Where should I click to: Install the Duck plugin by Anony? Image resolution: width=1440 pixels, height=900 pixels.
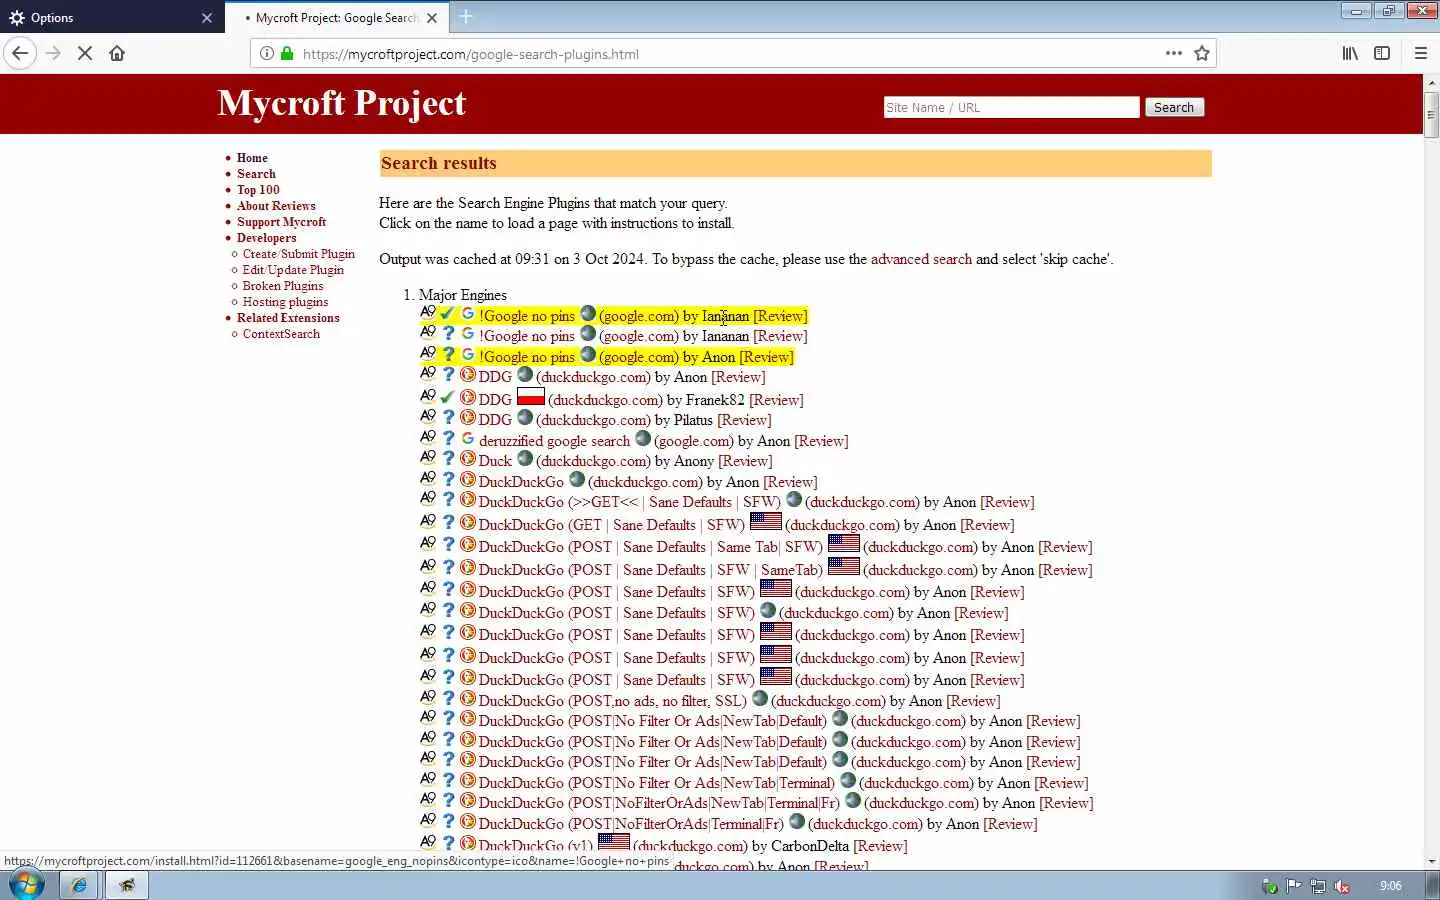pyautogui.click(x=495, y=461)
